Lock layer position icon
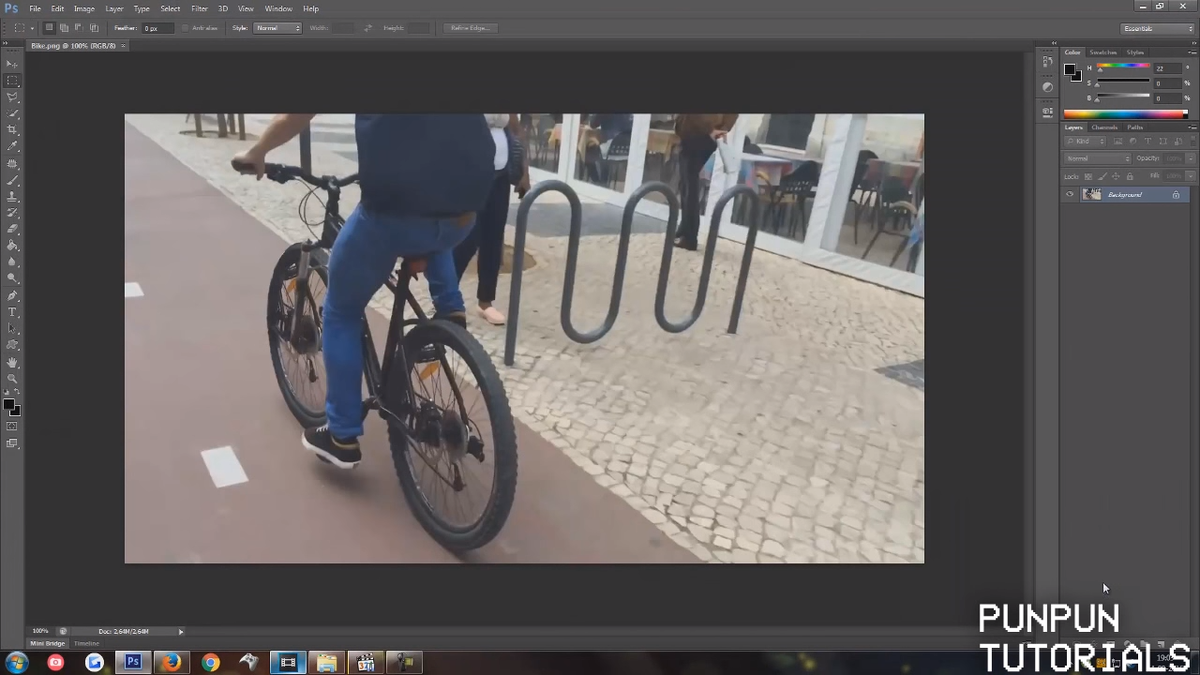The image size is (1200, 675). point(1116,176)
